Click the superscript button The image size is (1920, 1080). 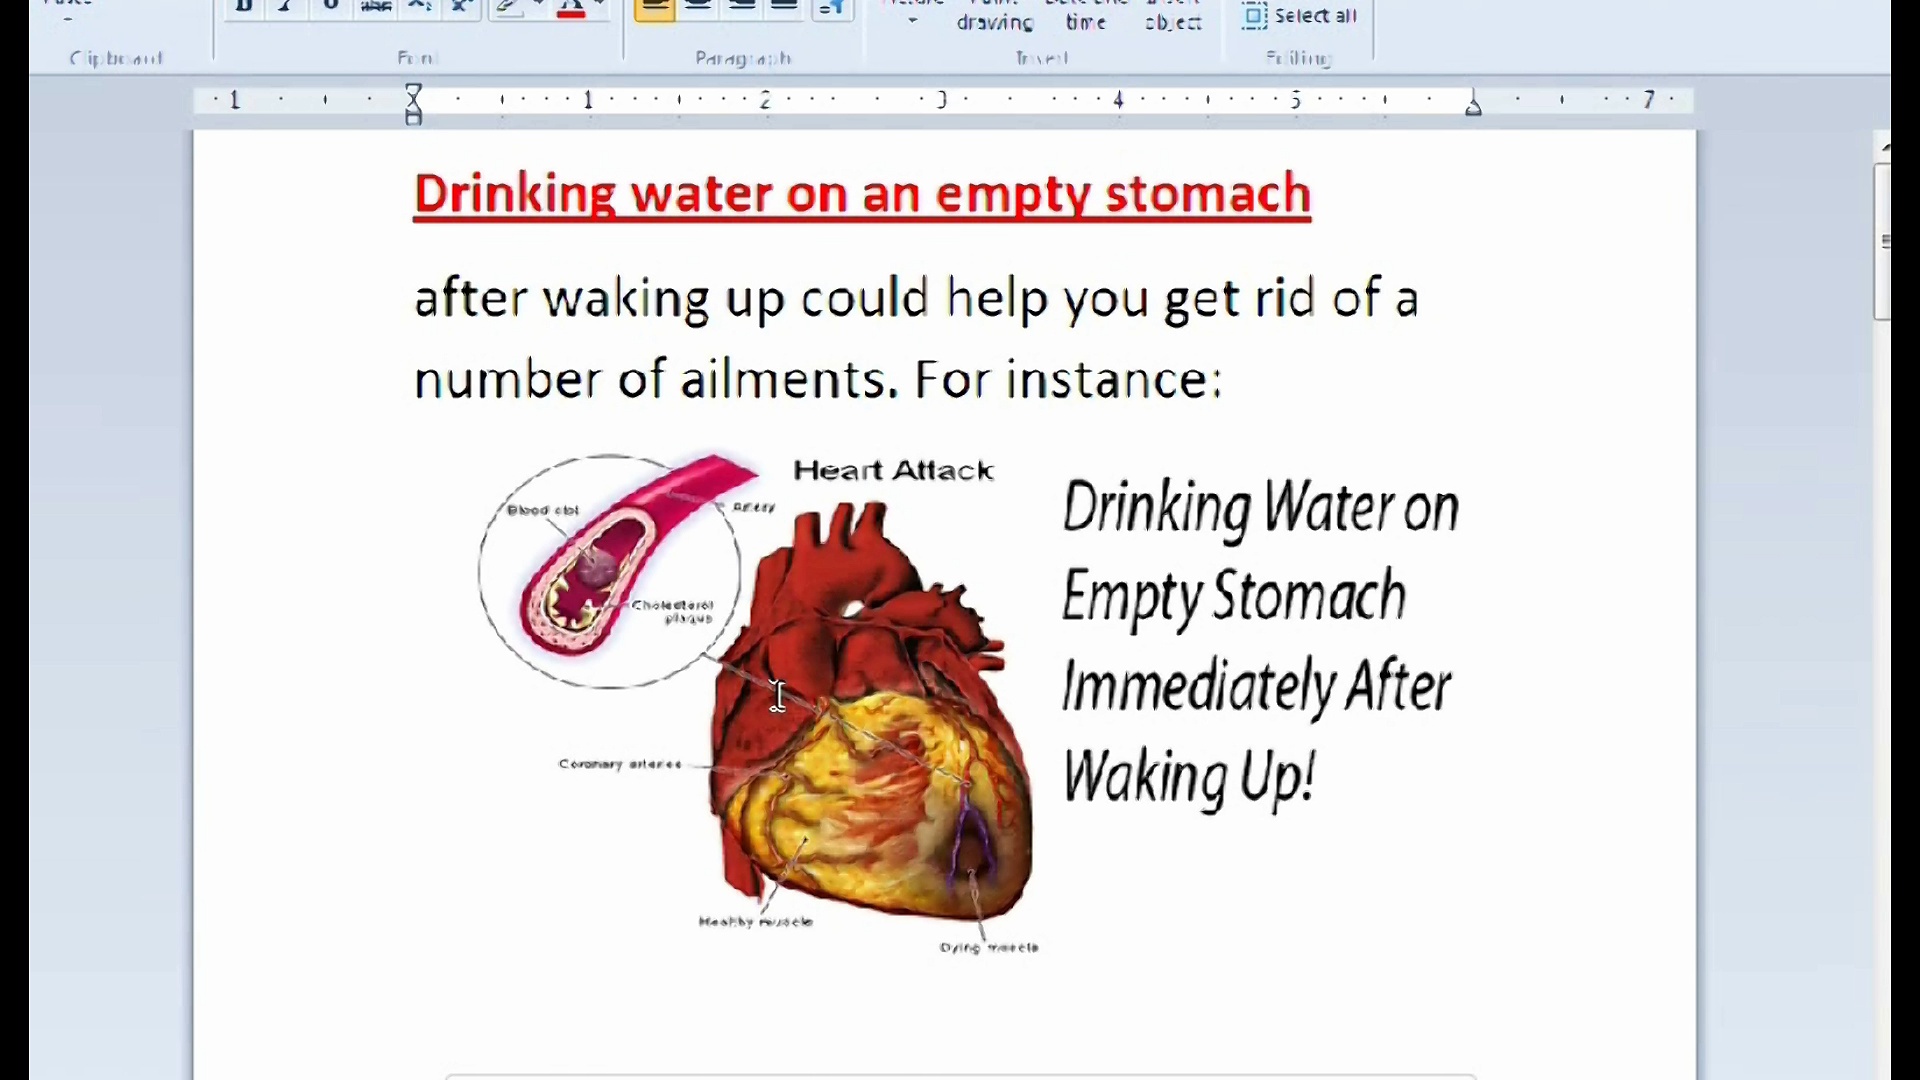(463, 7)
